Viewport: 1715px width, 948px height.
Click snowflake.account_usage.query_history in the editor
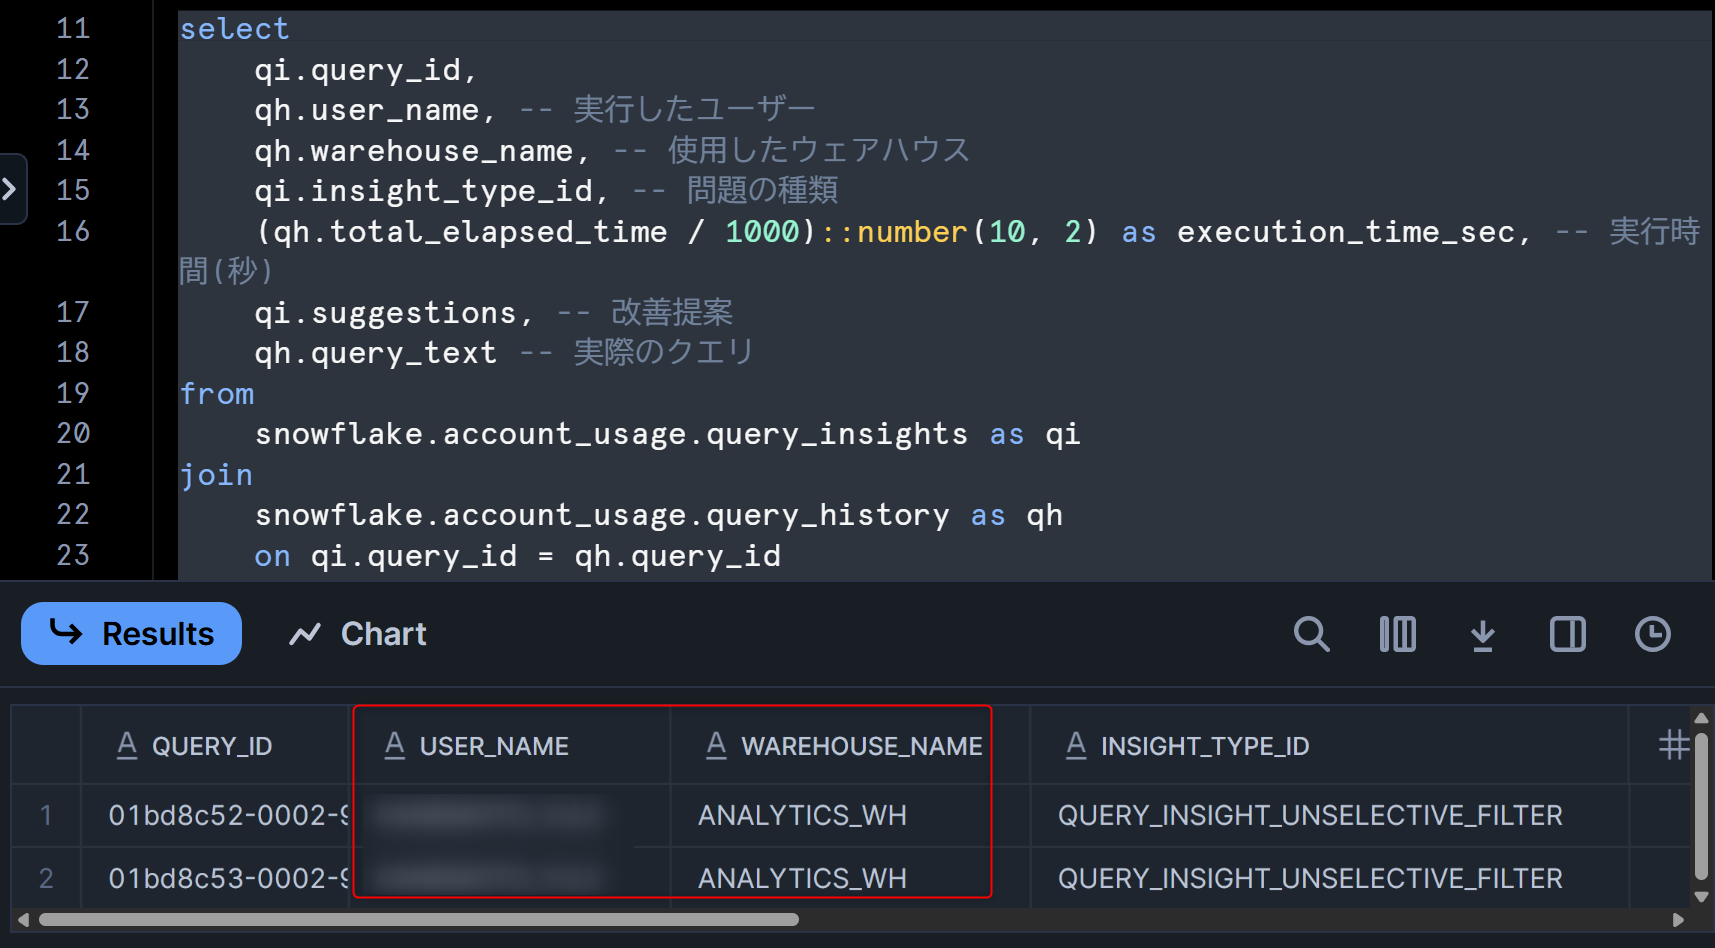[602, 515]
